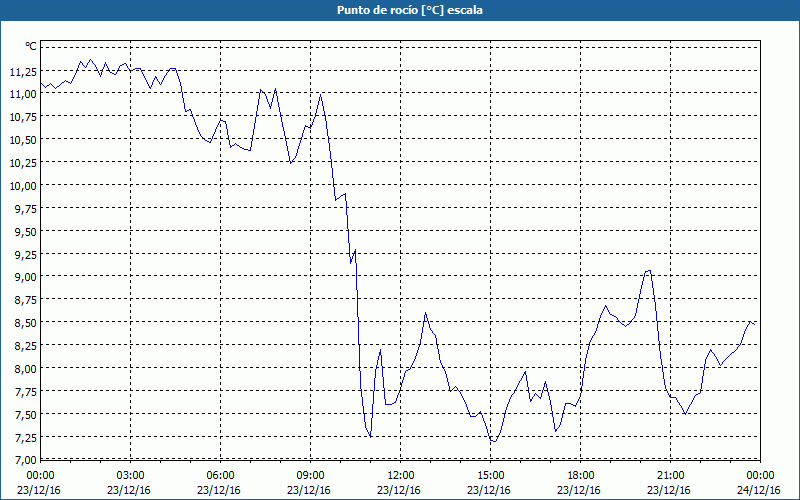Click the 7,75 y-axis label
The height and width of the screenshot is (500, 800).
coord(26,392)
